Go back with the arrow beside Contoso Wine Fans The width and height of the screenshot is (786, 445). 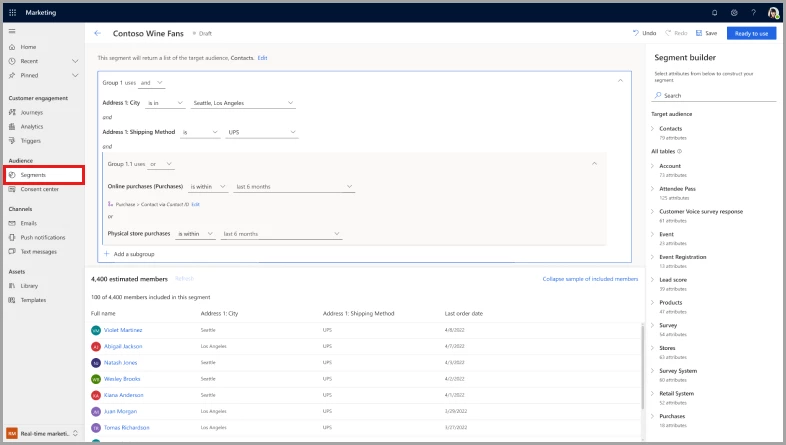pyautogui.click(x=97, y=33)
